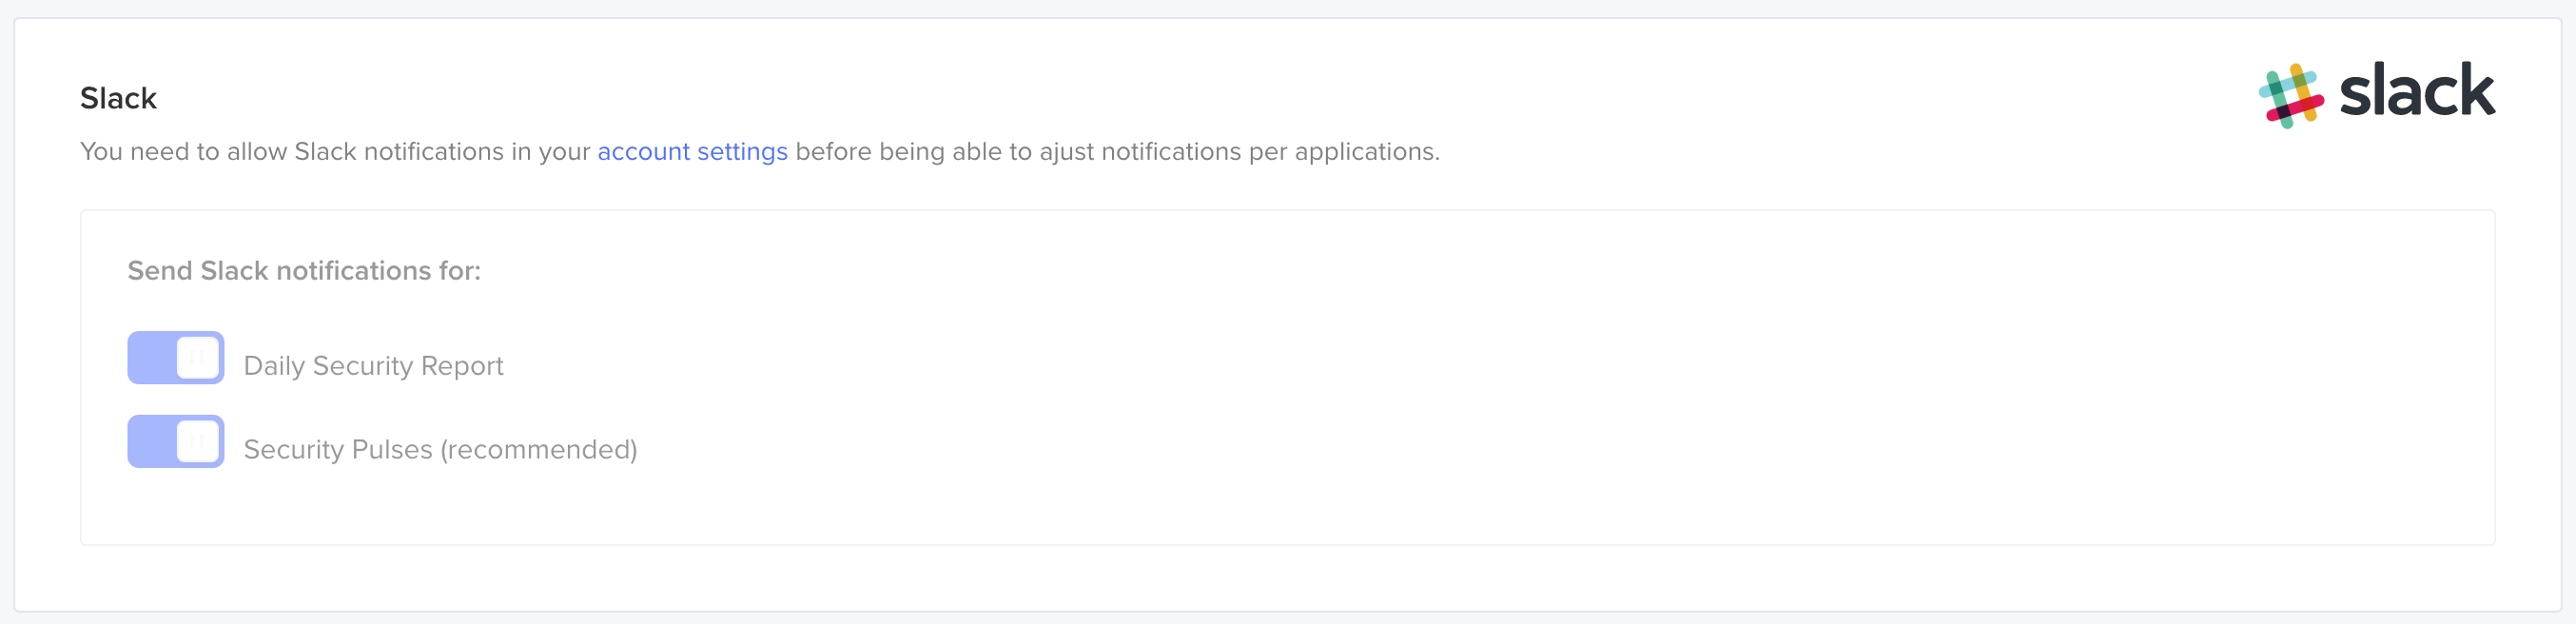Click the blue track of Daily Security Report switch
This screenshot has height=624, width=2576.
tap(150, 358)
